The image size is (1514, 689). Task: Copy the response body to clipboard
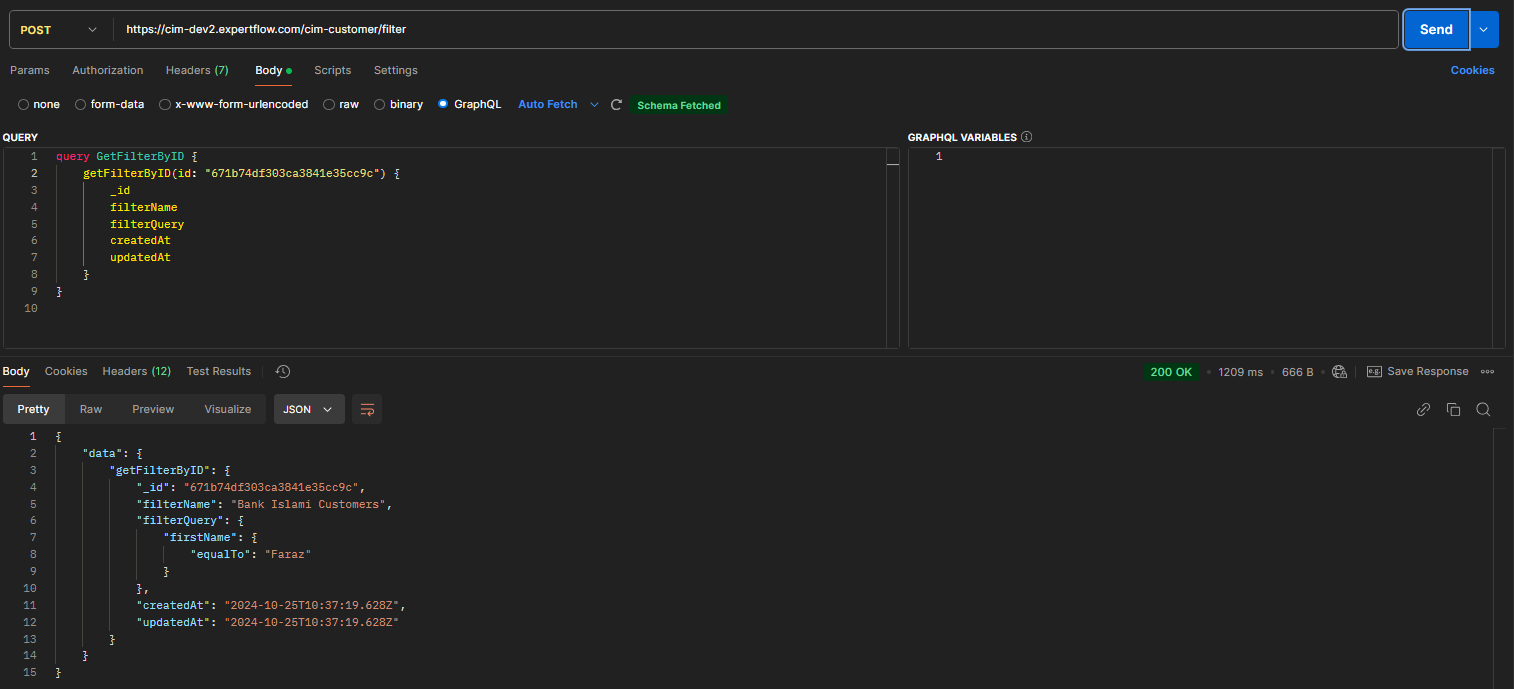1453,409
